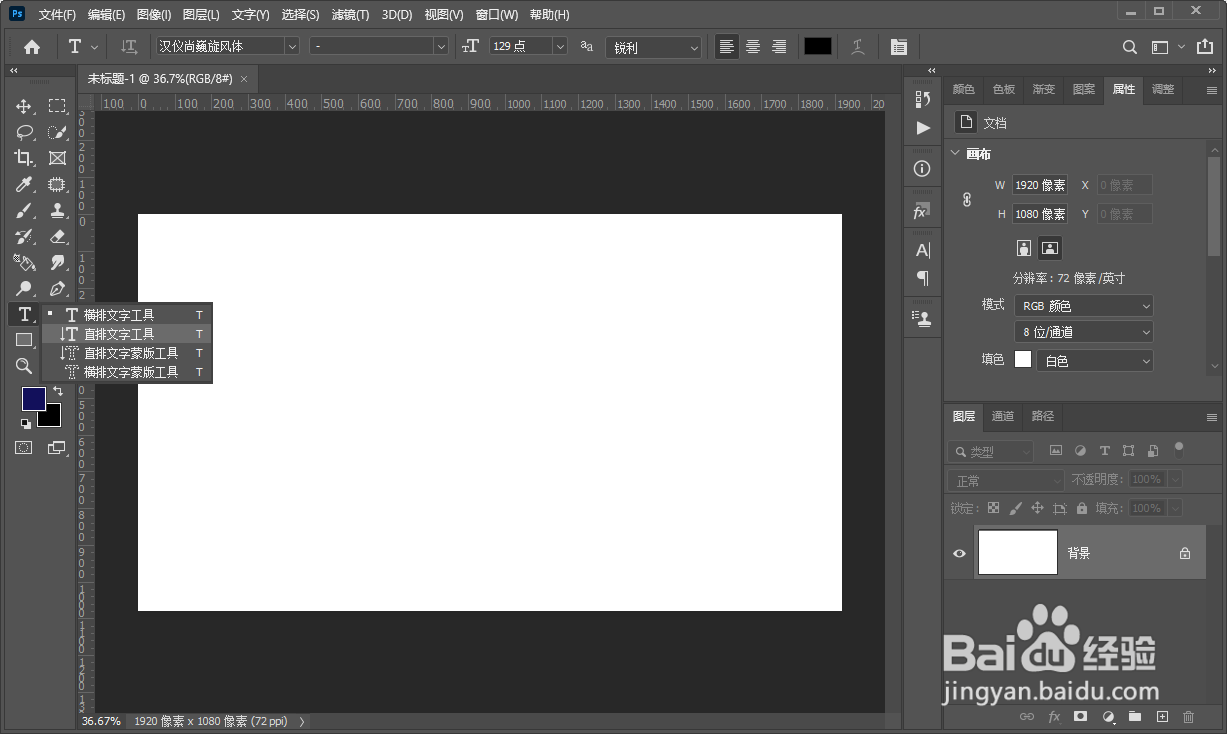This screenshot has height=734, width=1227.
Task: Select the Crop tool
Action: click(24, 158)
